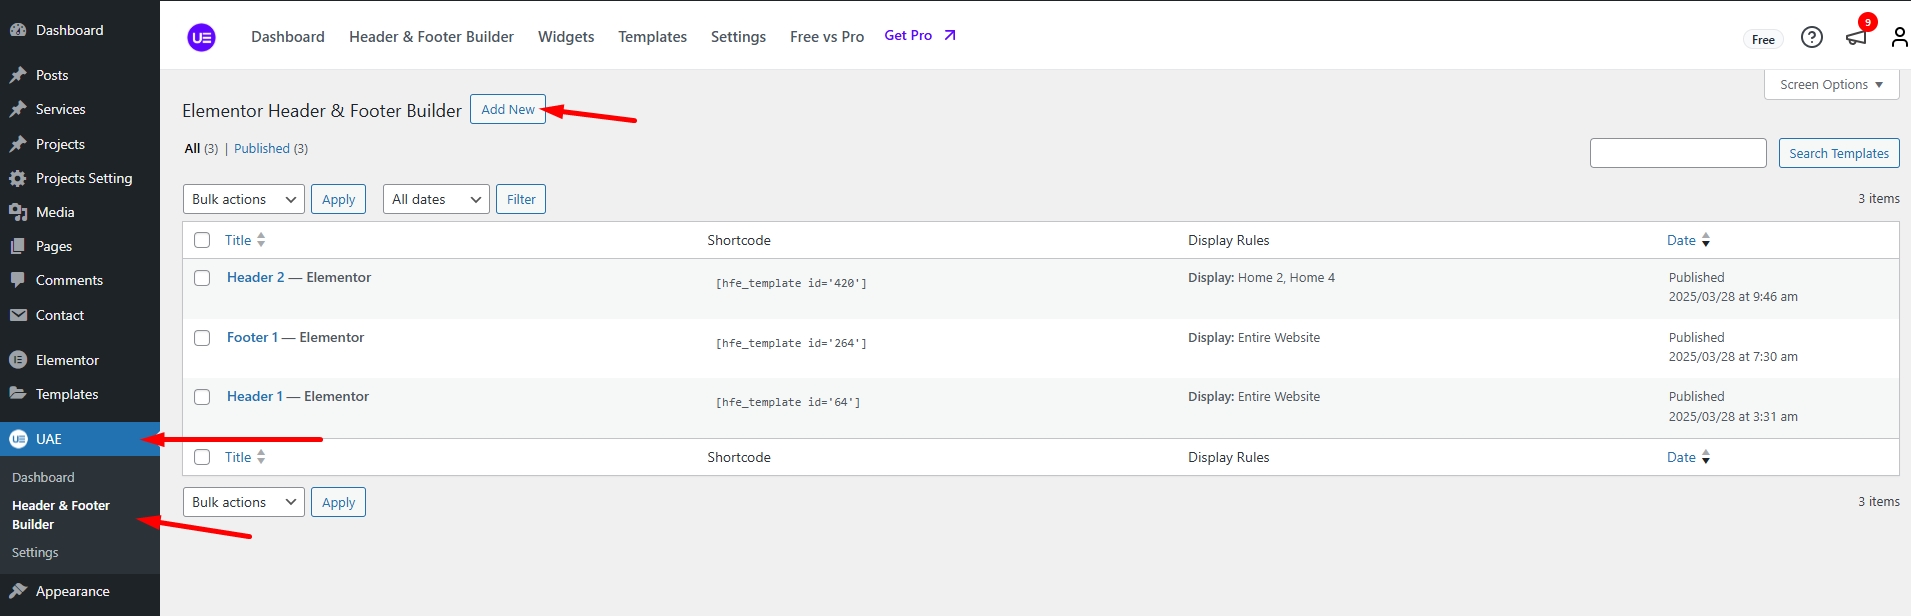Expand the Screen Options panel
Viewport: 1911px width, 616px height.
pyautogui.click(x=1830, y=85)
